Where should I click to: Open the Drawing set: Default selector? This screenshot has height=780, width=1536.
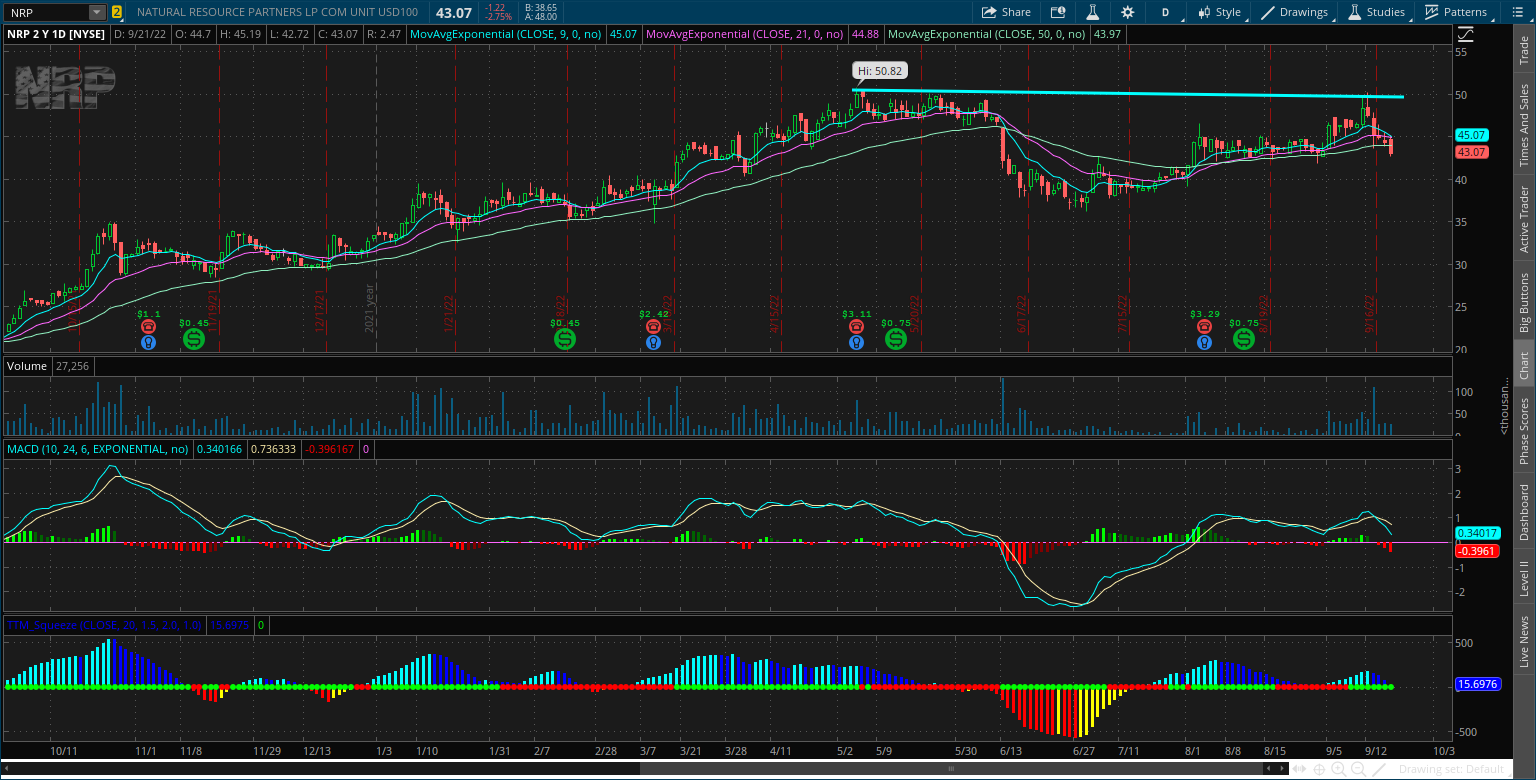1451,769
